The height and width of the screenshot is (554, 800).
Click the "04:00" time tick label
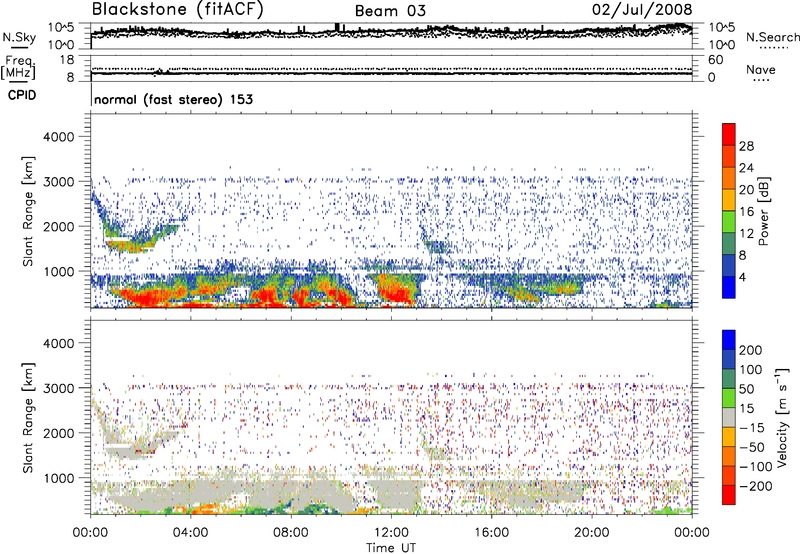click(190, 533)
